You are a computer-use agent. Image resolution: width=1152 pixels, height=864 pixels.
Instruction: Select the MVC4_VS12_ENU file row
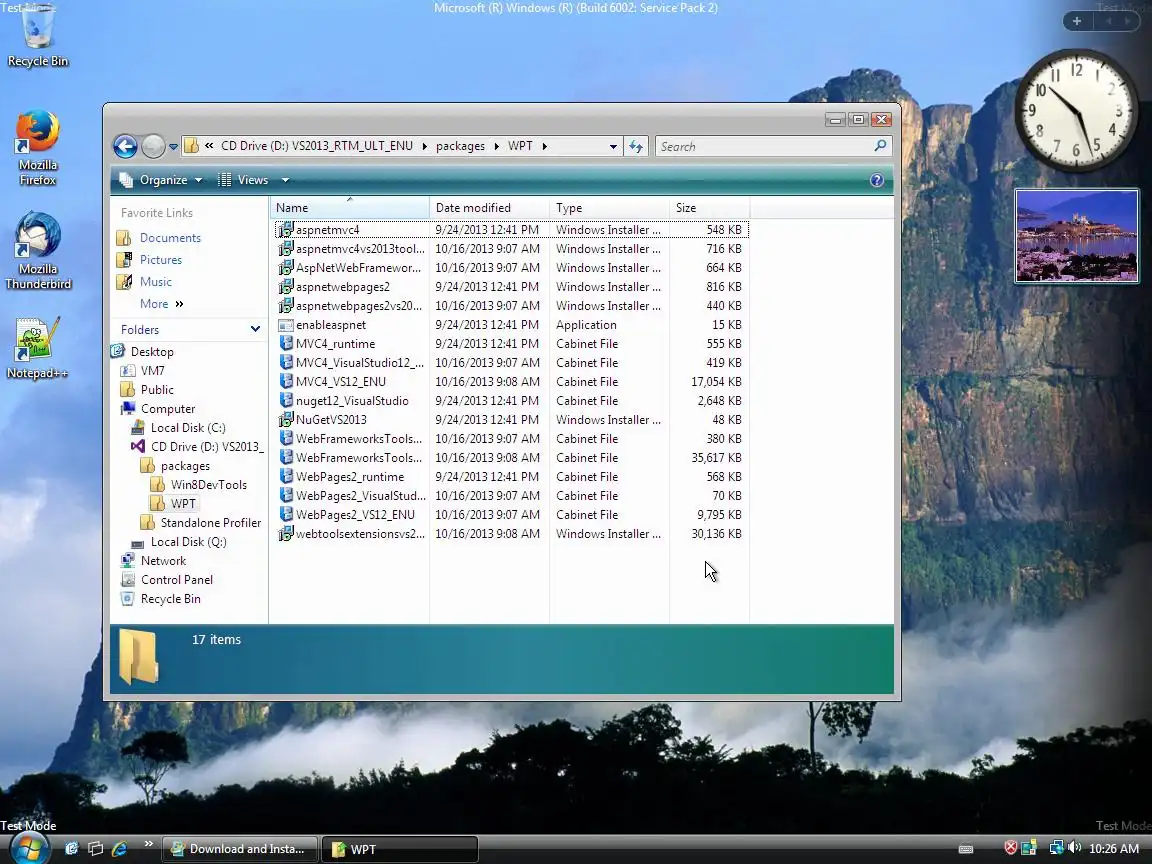tap(511, 381)
